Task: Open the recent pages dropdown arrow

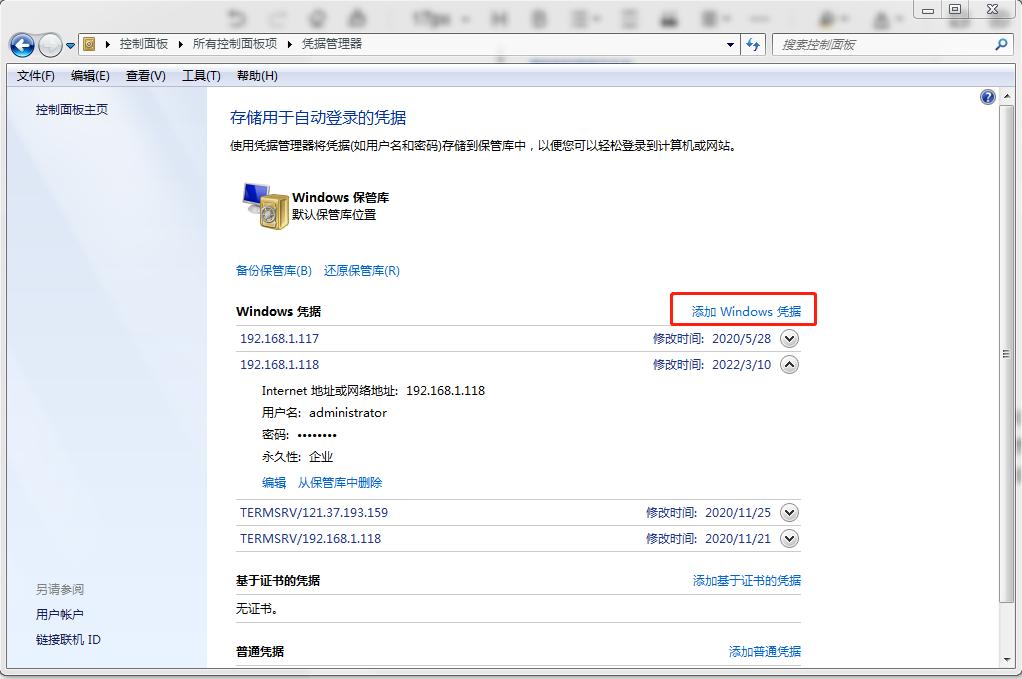Action: [70, 46]
